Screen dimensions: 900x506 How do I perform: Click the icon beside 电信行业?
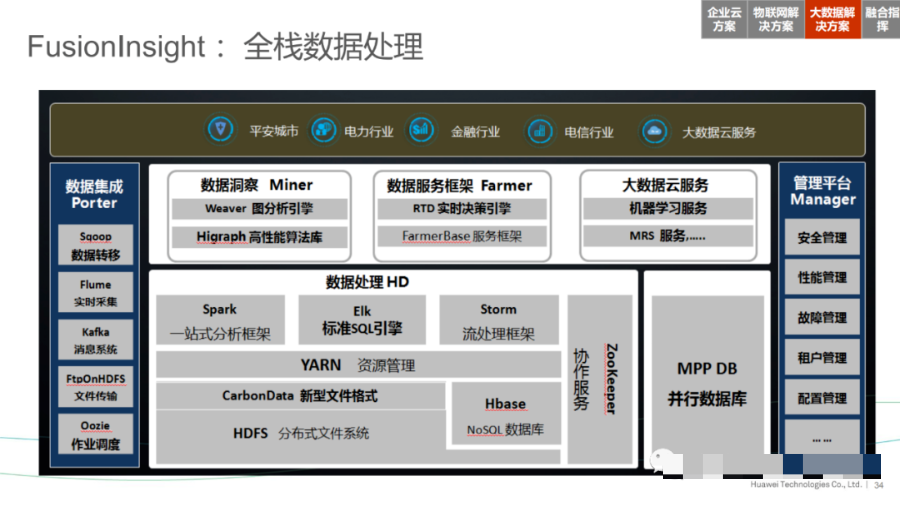point(540,131)
